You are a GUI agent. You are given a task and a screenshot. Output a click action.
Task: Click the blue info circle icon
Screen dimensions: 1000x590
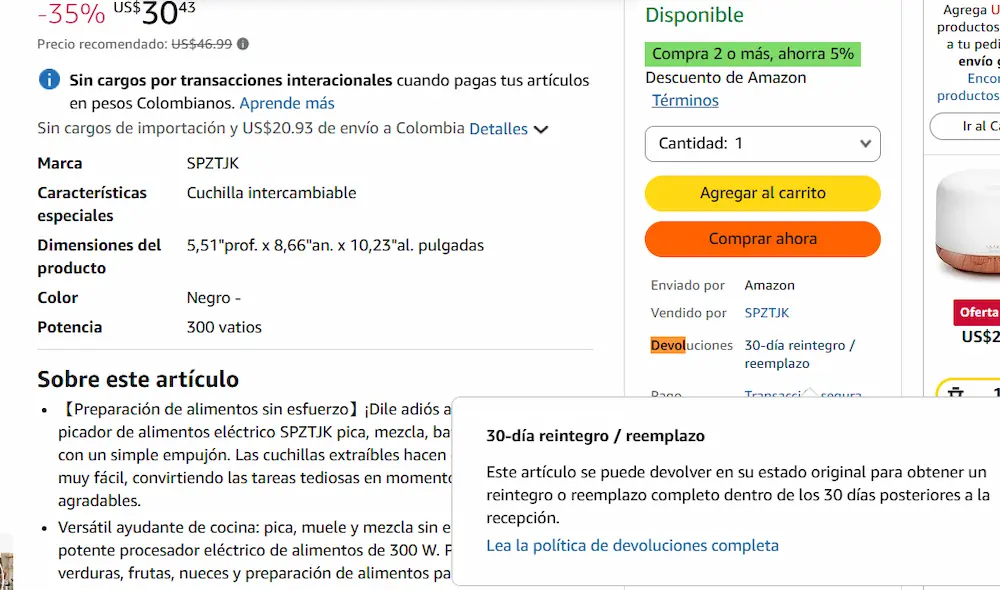48,80
